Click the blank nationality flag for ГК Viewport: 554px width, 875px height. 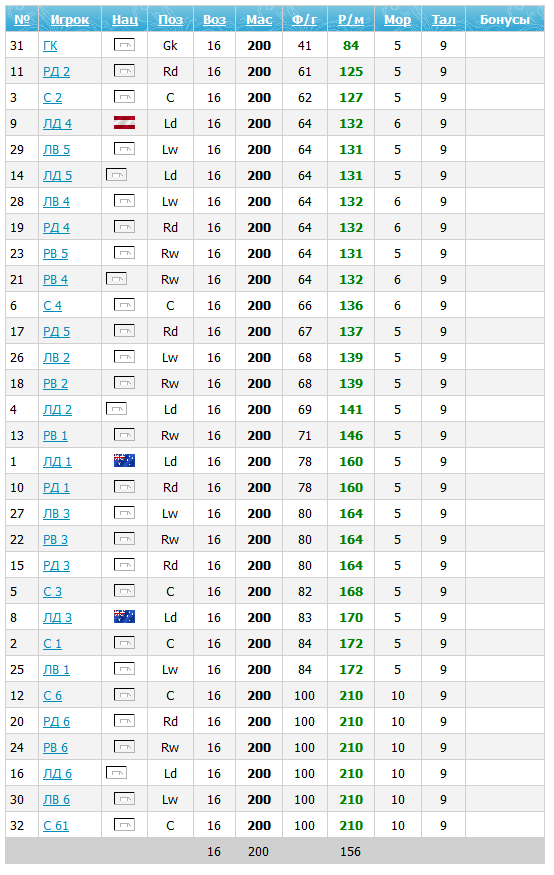124,45
